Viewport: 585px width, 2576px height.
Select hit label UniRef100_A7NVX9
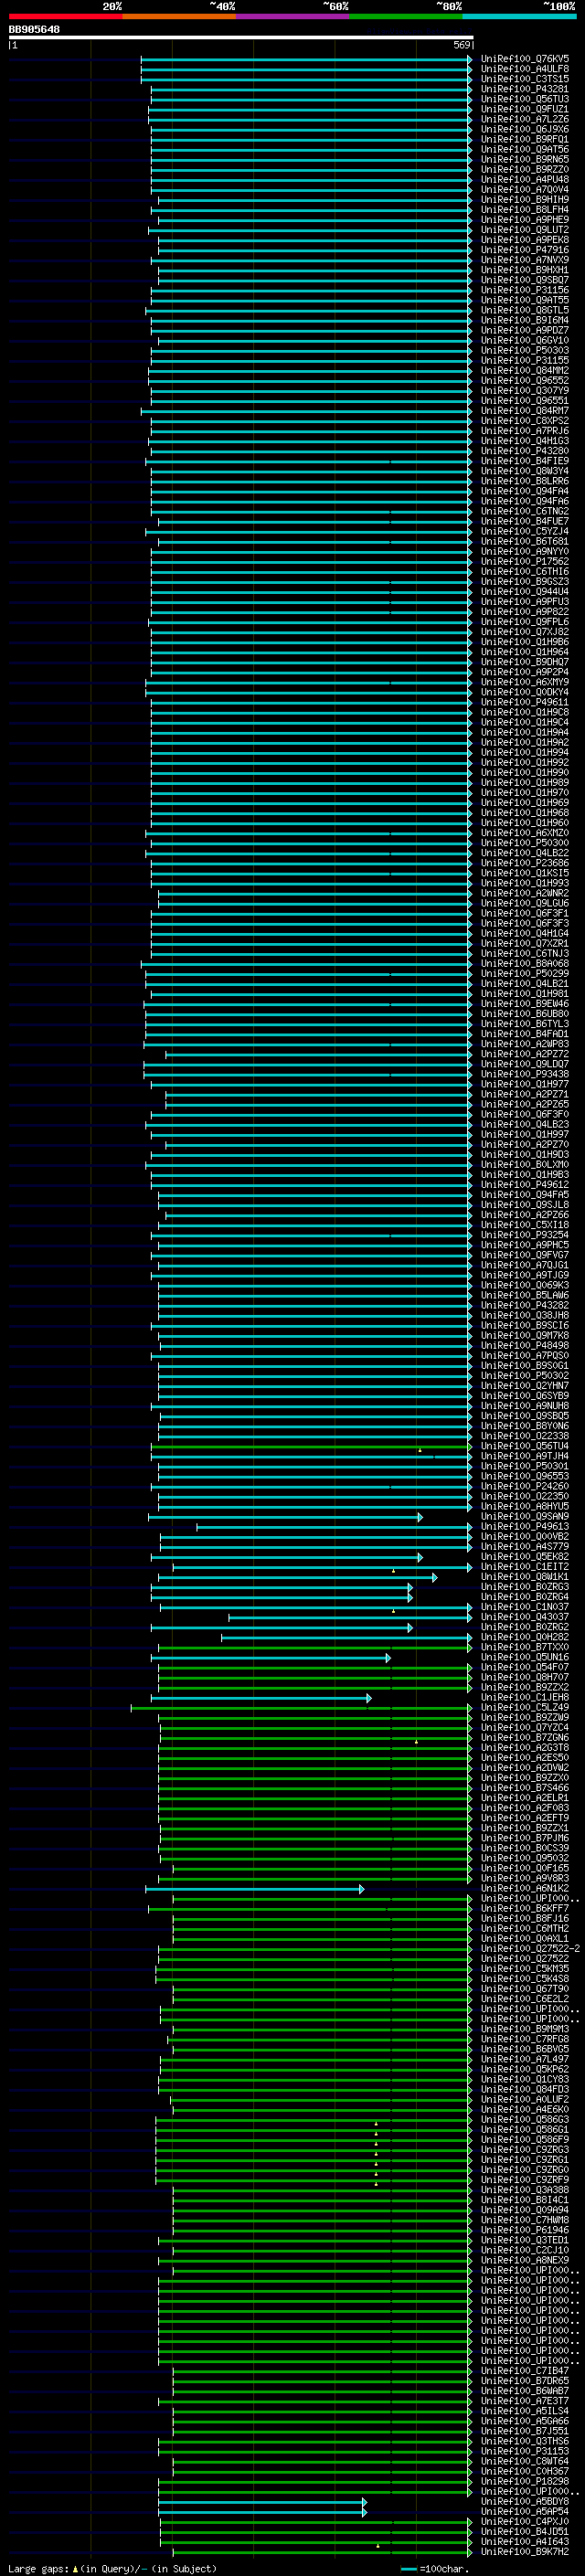pos(525,260)
